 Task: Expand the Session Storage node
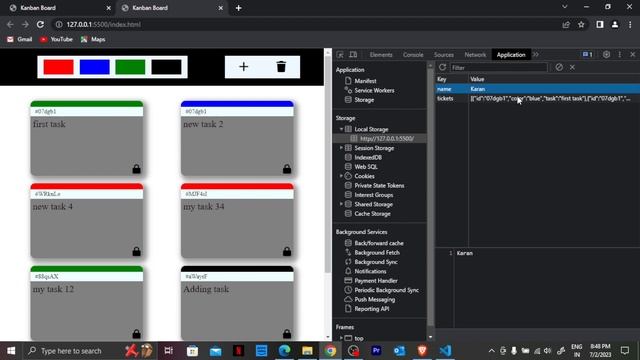click(x=341, y=148)
